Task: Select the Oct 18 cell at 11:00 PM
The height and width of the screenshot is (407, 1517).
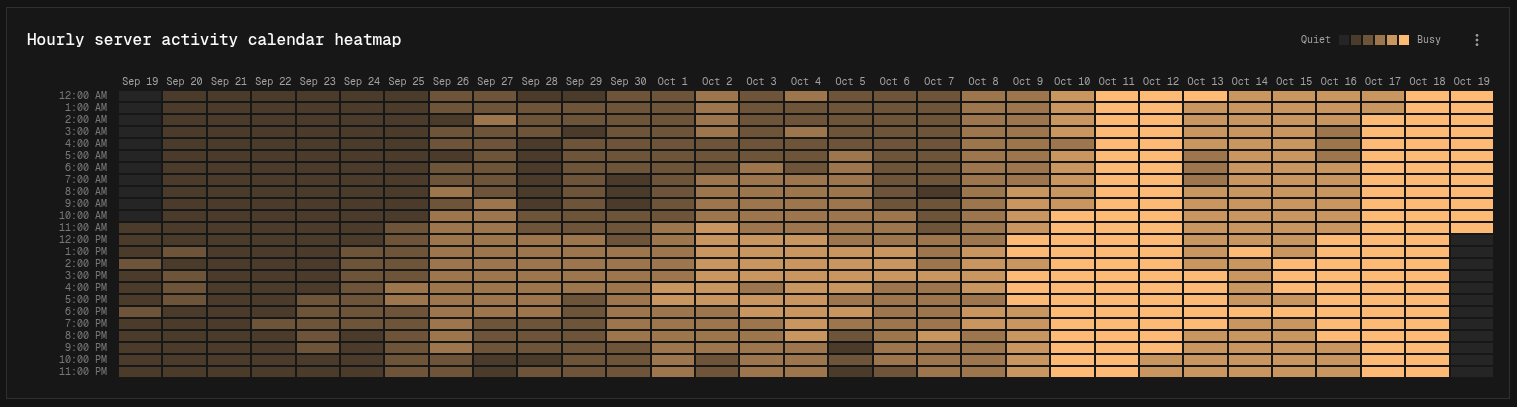Action: (1427, 372)
